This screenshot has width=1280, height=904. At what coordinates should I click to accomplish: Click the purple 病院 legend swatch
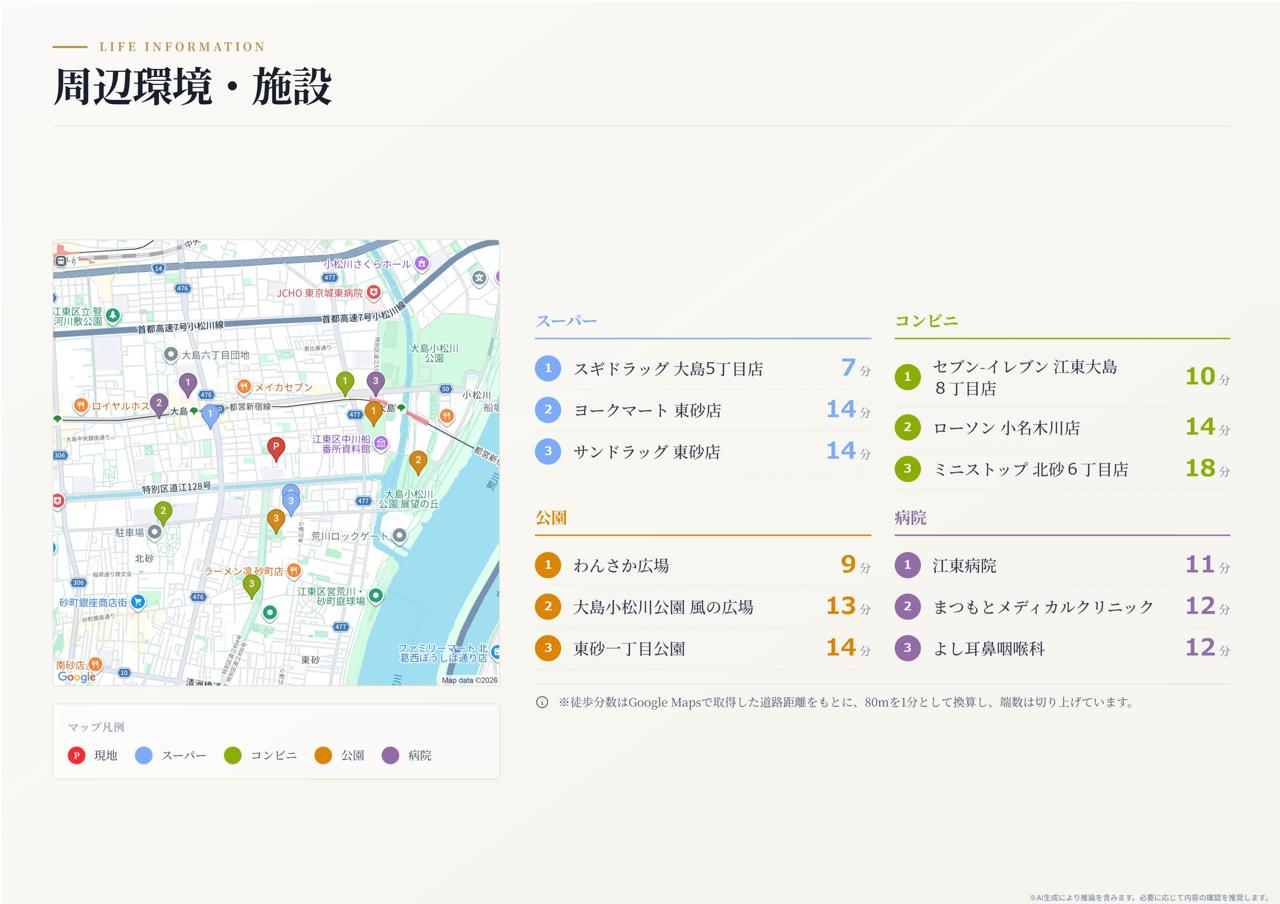(x=390, y=755)
